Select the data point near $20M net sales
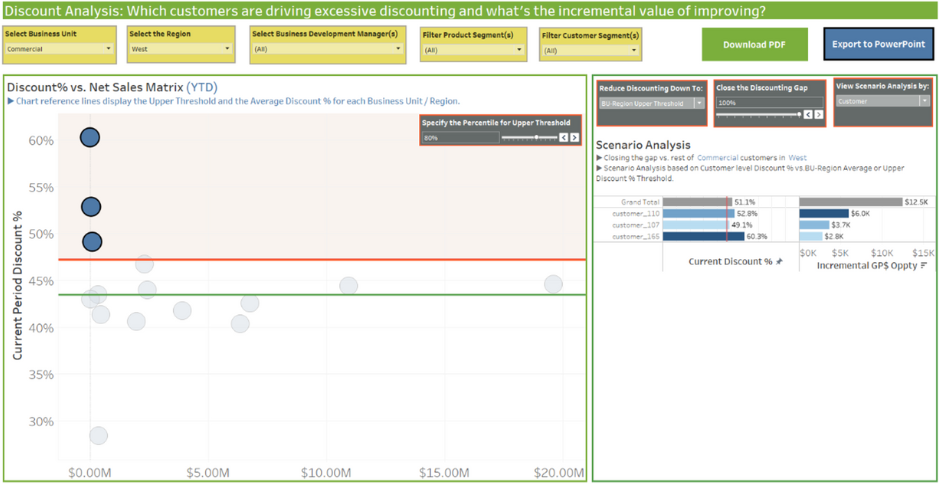This screenshot has height=484, width=940. coord(553,284)
